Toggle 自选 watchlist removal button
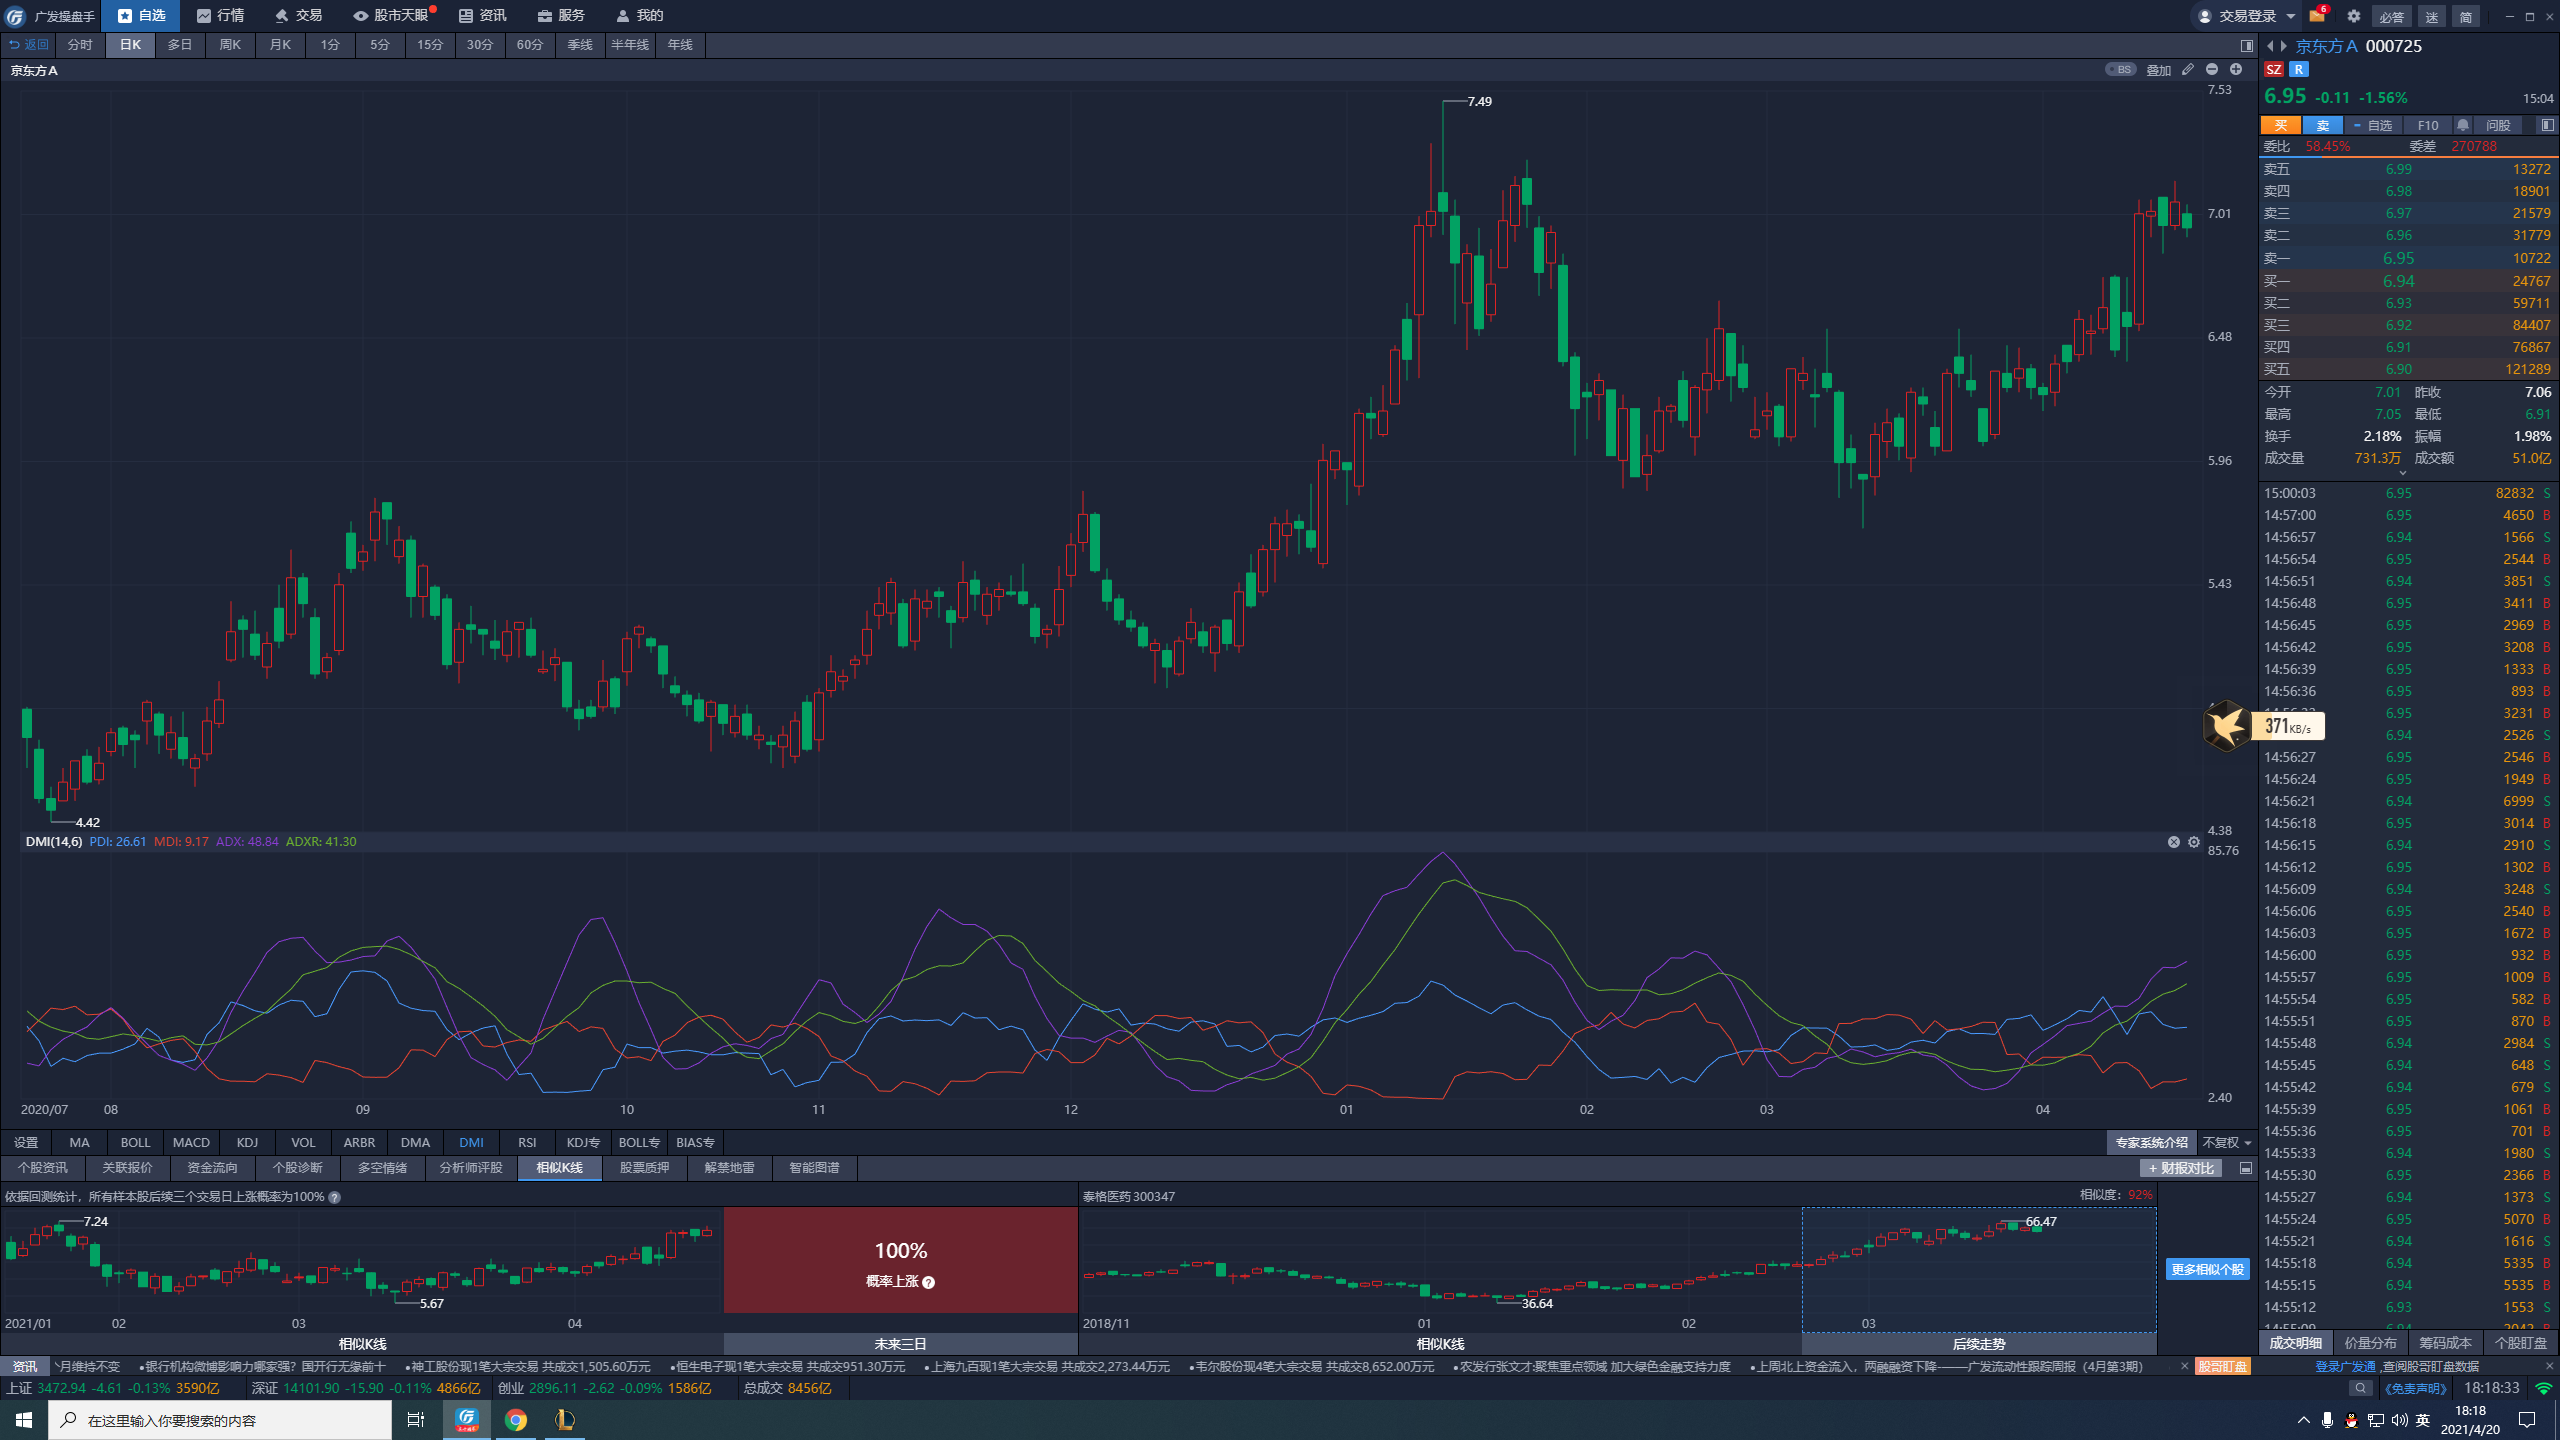 [2371, 125]
